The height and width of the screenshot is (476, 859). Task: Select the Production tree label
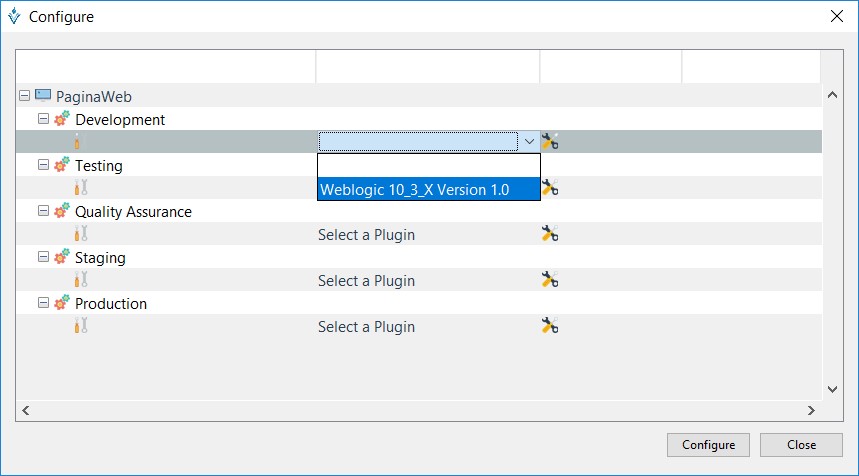pos(111,303)
